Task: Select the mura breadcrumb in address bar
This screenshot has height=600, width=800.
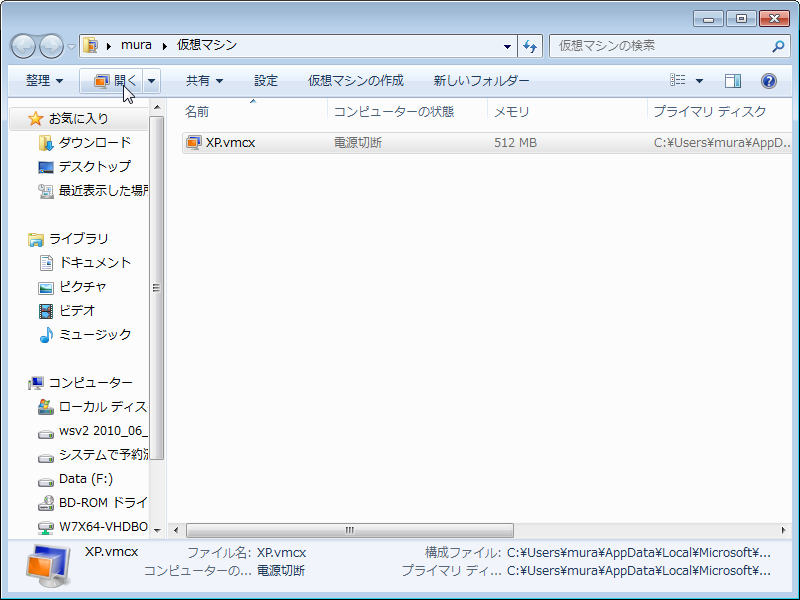Action: pyautogui.click(x=136, y=45)
